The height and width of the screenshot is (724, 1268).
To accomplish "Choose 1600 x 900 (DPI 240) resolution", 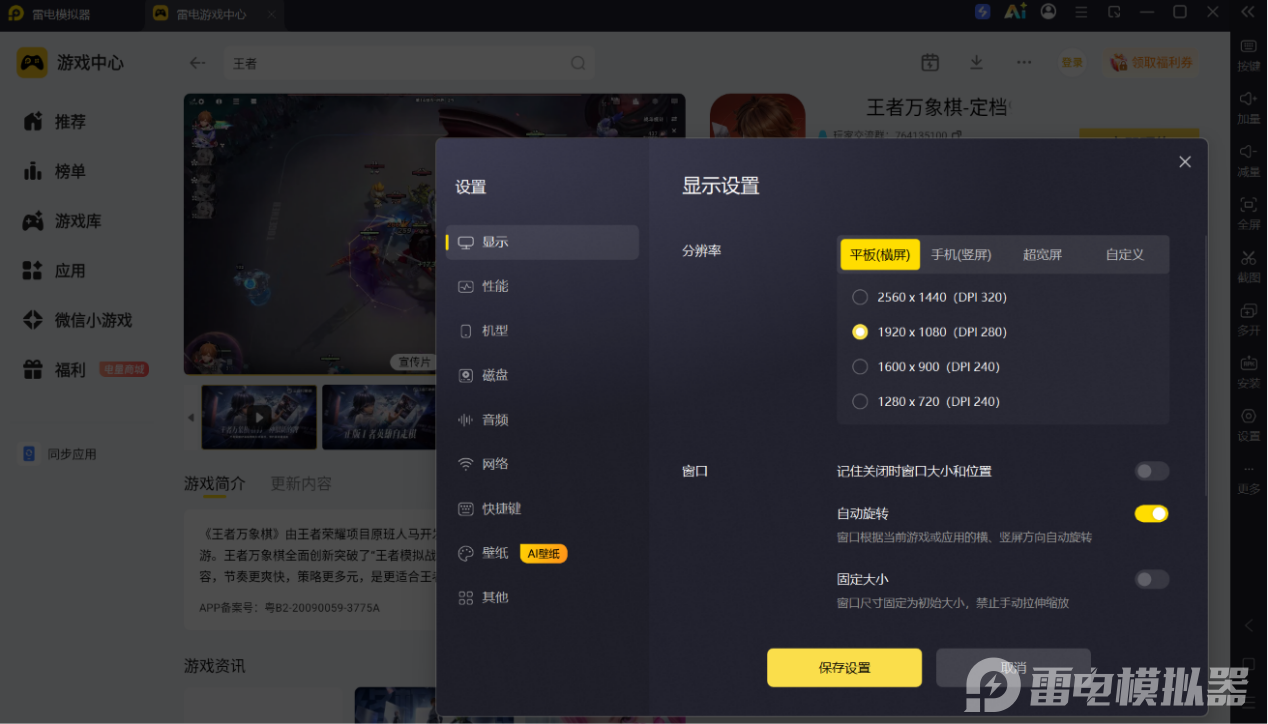I will point(926,367).
